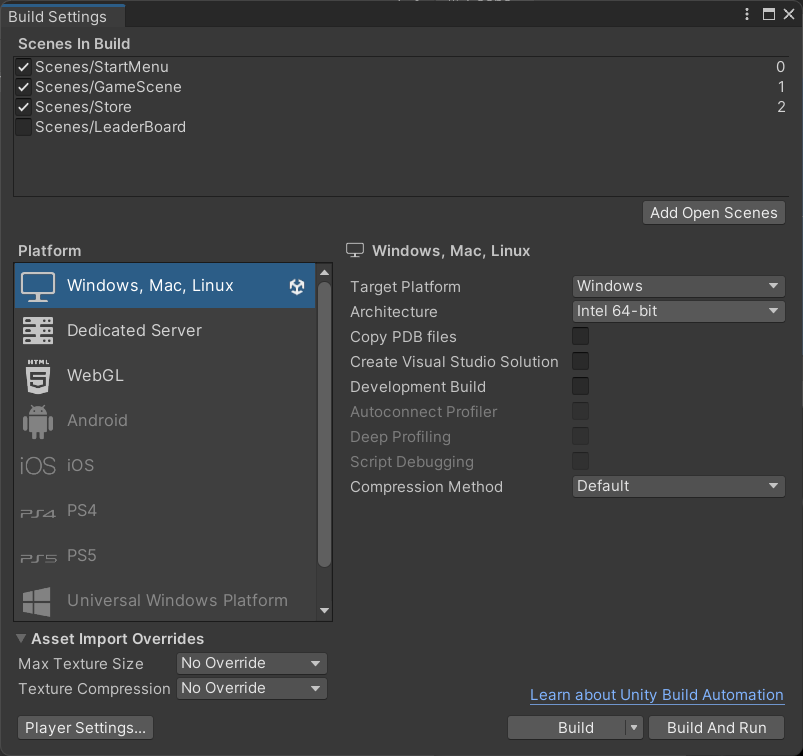Image resolution: width=803 pixels, height=756 pixels.
Task: Click the platform list scroll-up arrow
Action: pos(324,272)
